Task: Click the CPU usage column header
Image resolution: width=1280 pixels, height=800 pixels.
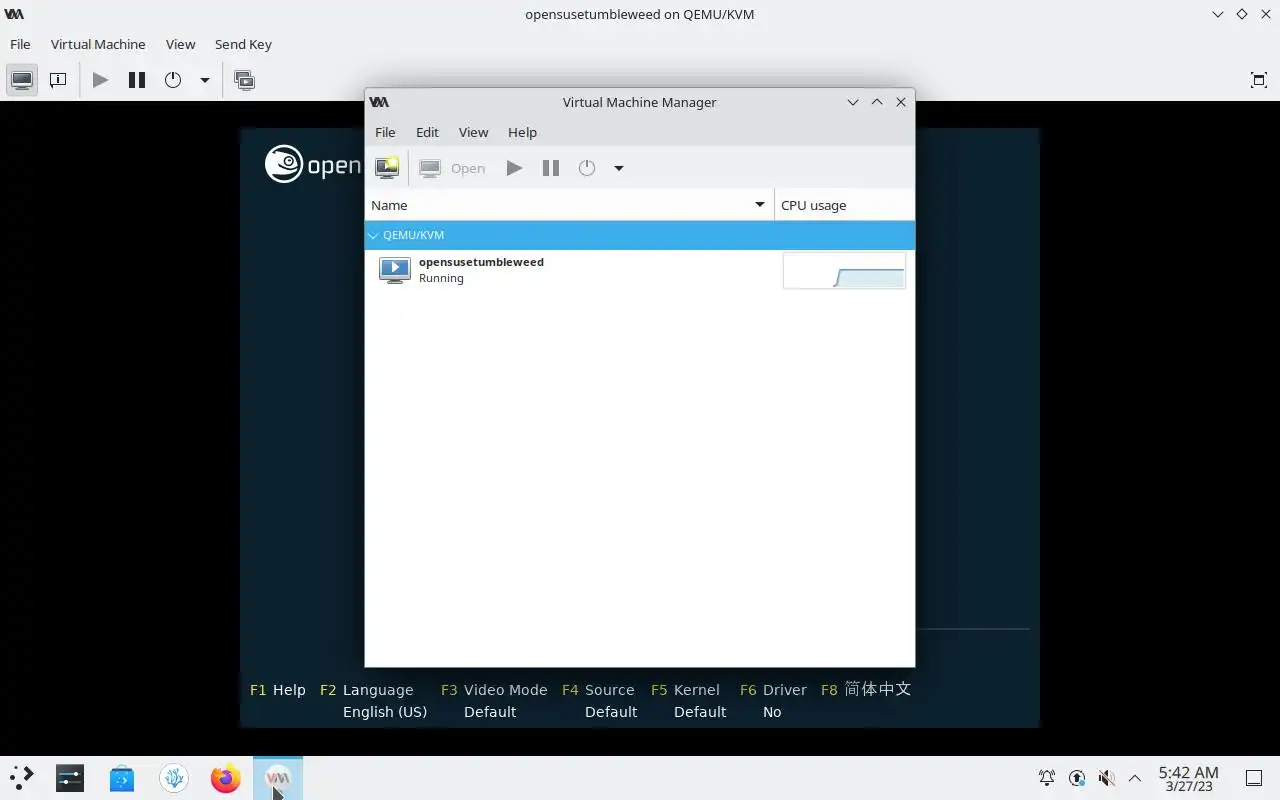Action: (844, 205)
